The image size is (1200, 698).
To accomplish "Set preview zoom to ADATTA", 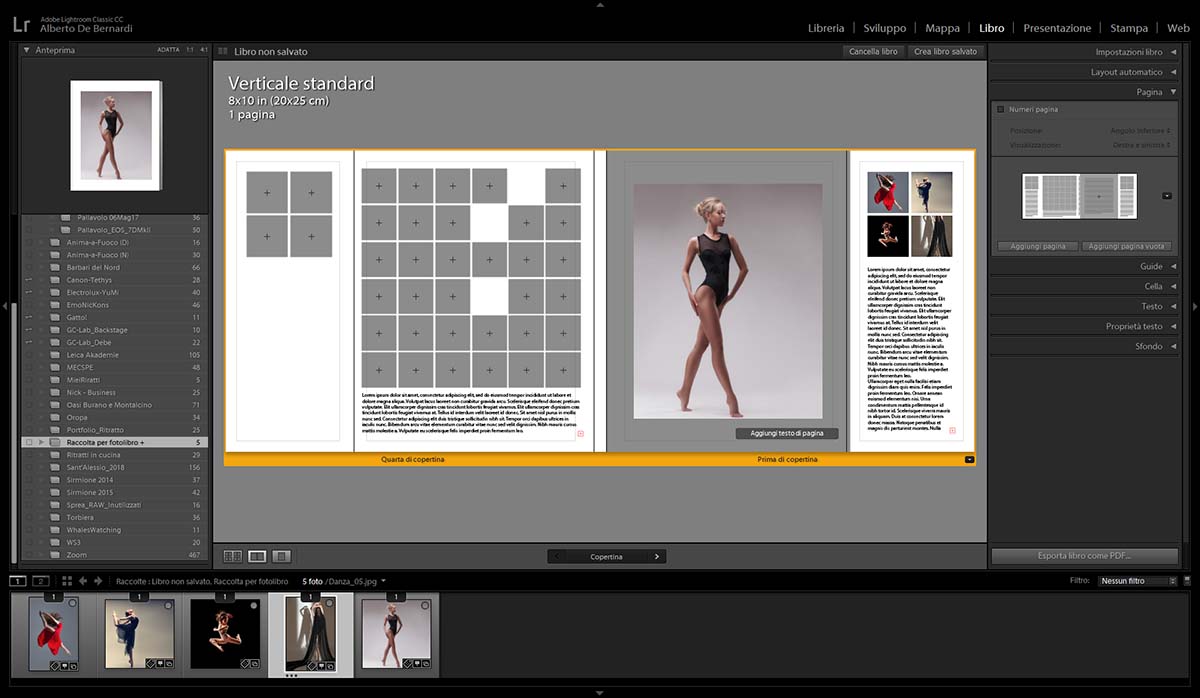I will pyautogui.click(x=168, y=50).
